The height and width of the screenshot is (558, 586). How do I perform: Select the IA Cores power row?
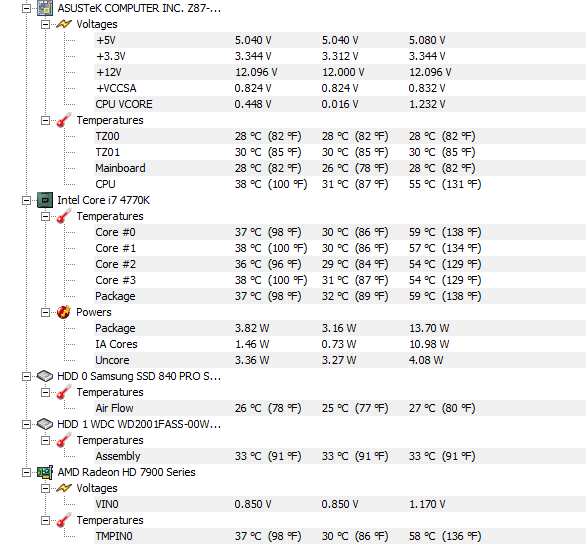click(x=340, y=344)
